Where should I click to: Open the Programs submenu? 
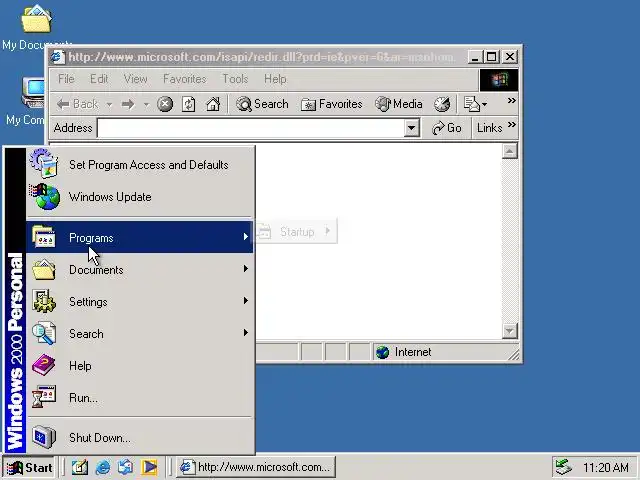[140, 237]
